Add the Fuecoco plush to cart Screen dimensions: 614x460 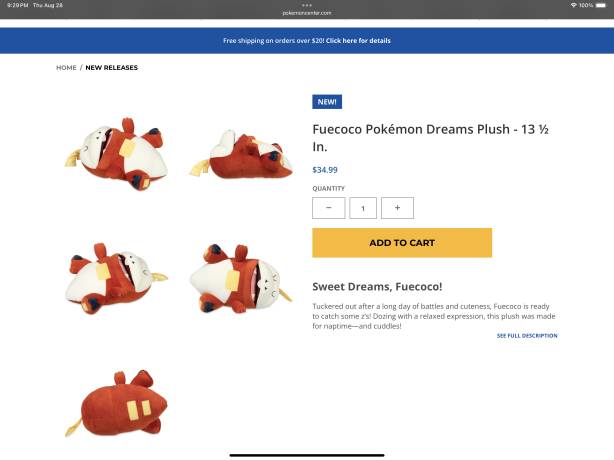tap(402, 243)
